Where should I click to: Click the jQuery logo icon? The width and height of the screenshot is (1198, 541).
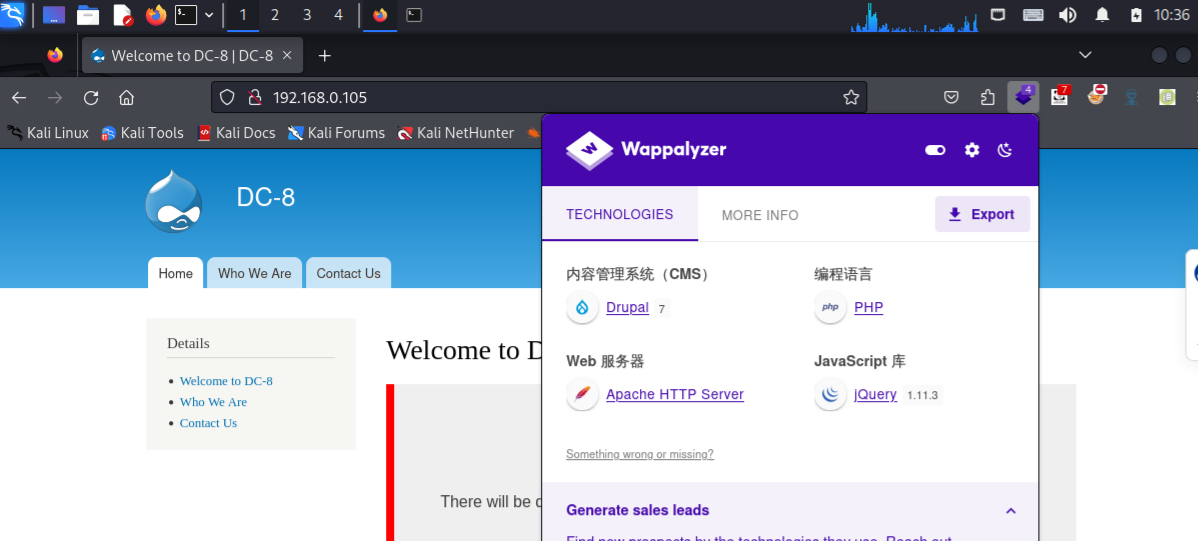click(830, 394)
